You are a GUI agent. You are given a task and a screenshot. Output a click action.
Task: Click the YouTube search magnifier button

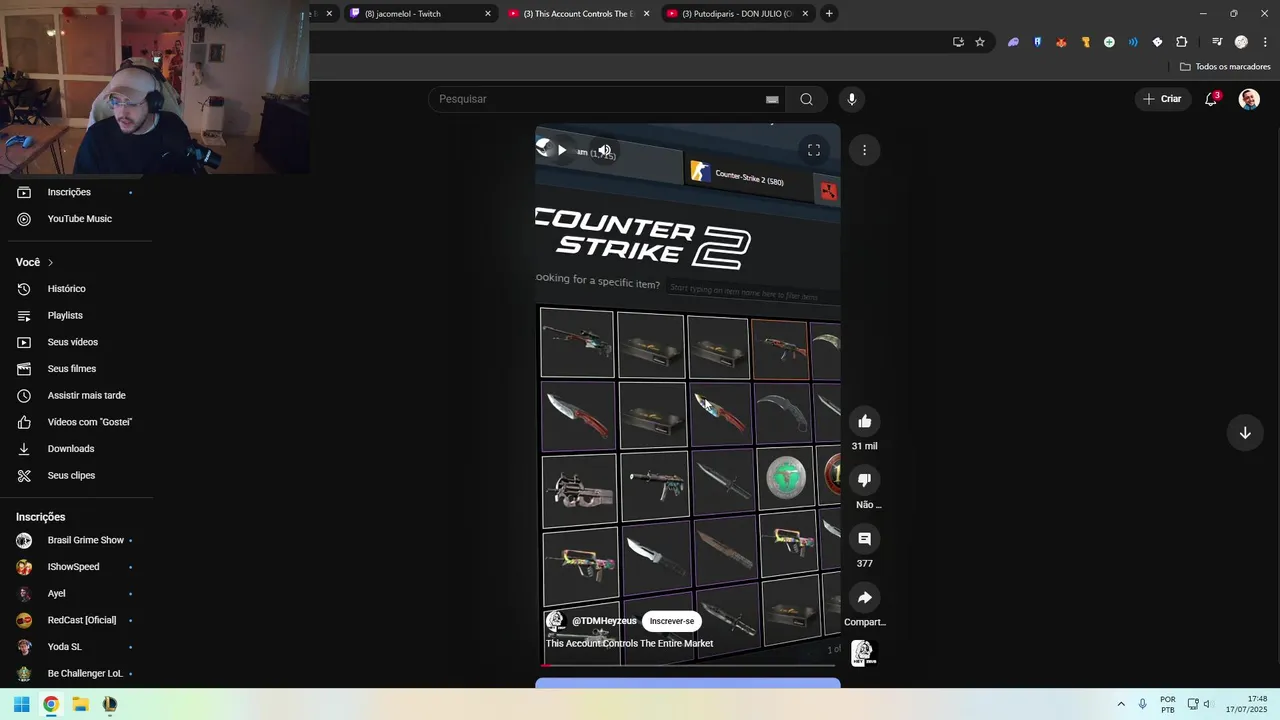pyautogui.click(x=806, y=99)
